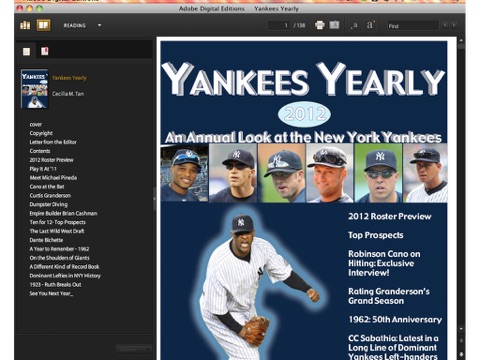Click '1962: 50th Anniversary' cover text
Image resolution: width=480 pixels, height=360 pixels.
(395, 320)
